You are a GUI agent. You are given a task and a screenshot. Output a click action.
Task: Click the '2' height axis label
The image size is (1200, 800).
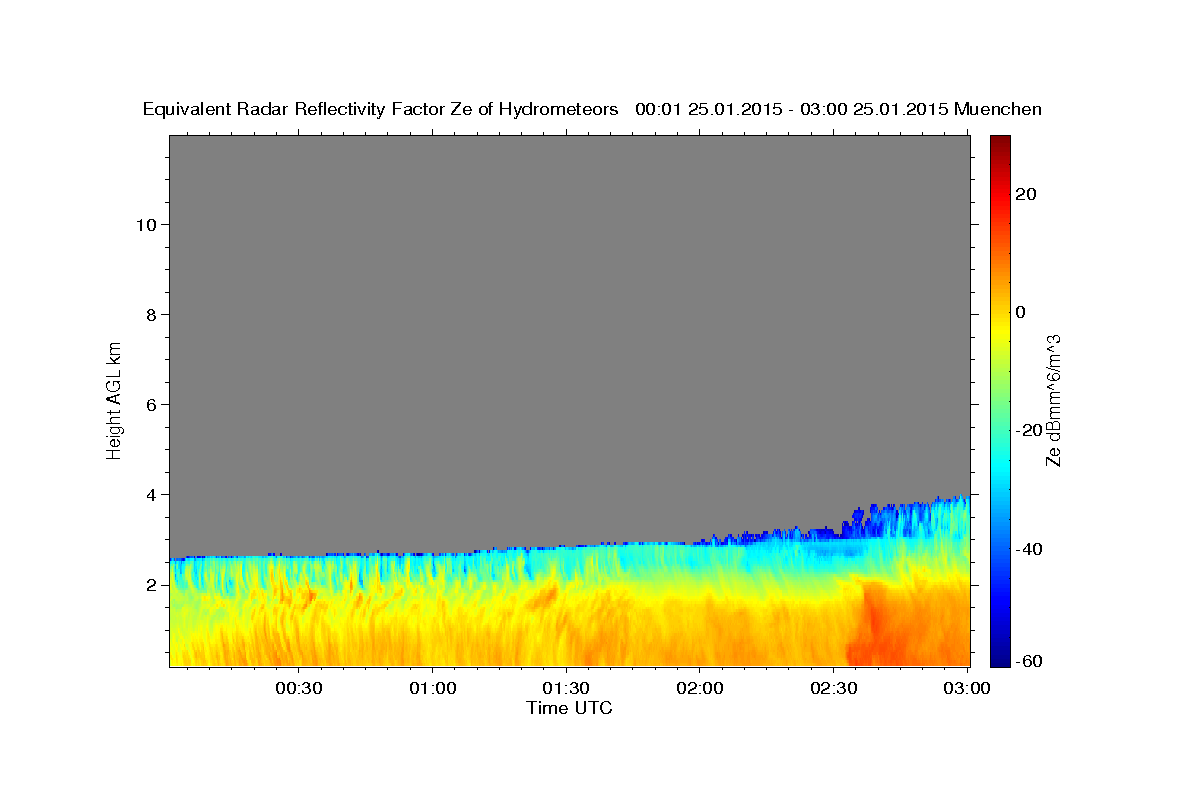[152, 584]
